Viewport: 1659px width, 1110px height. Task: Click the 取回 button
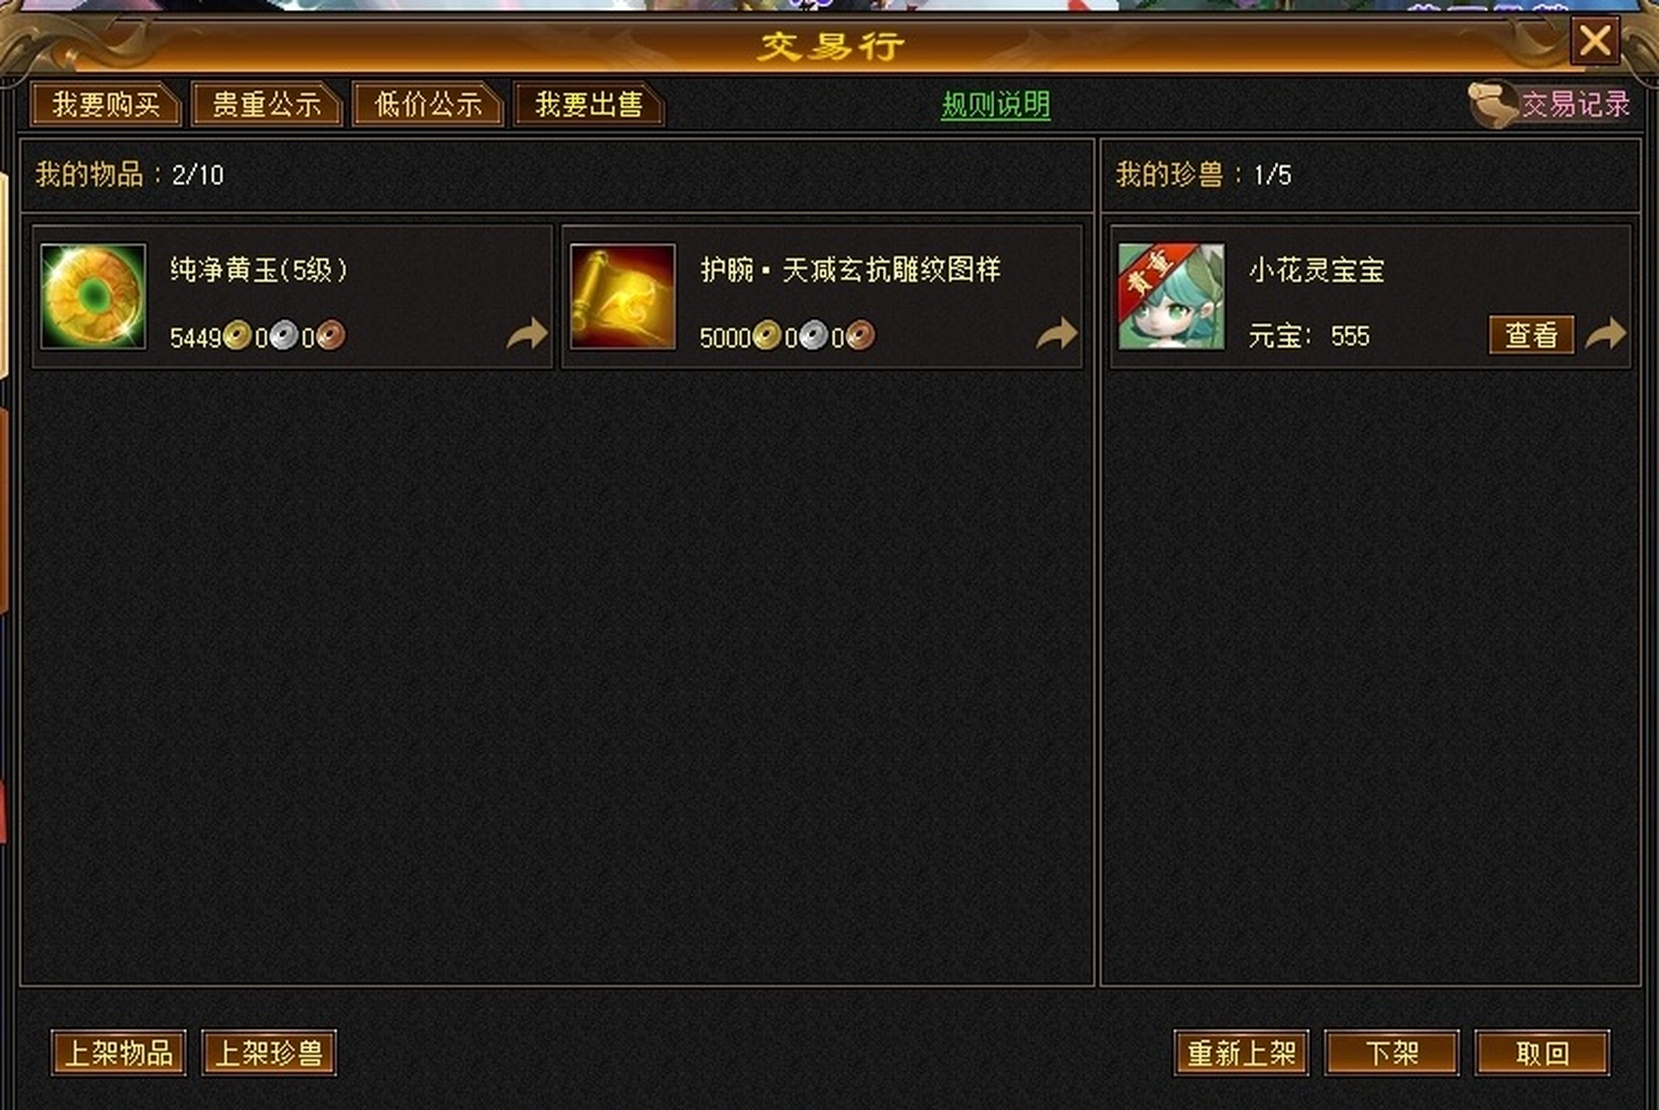tap(1542, 1053)
